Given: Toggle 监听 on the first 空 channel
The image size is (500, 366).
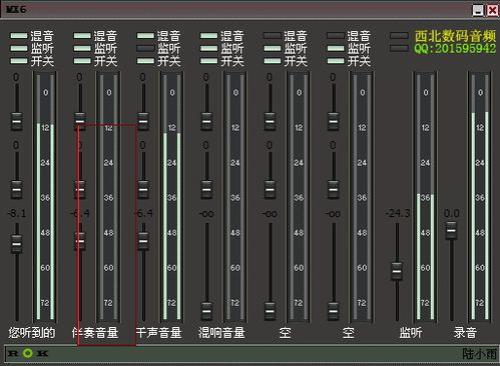Looking at the screenshot, I should [272, 48].
